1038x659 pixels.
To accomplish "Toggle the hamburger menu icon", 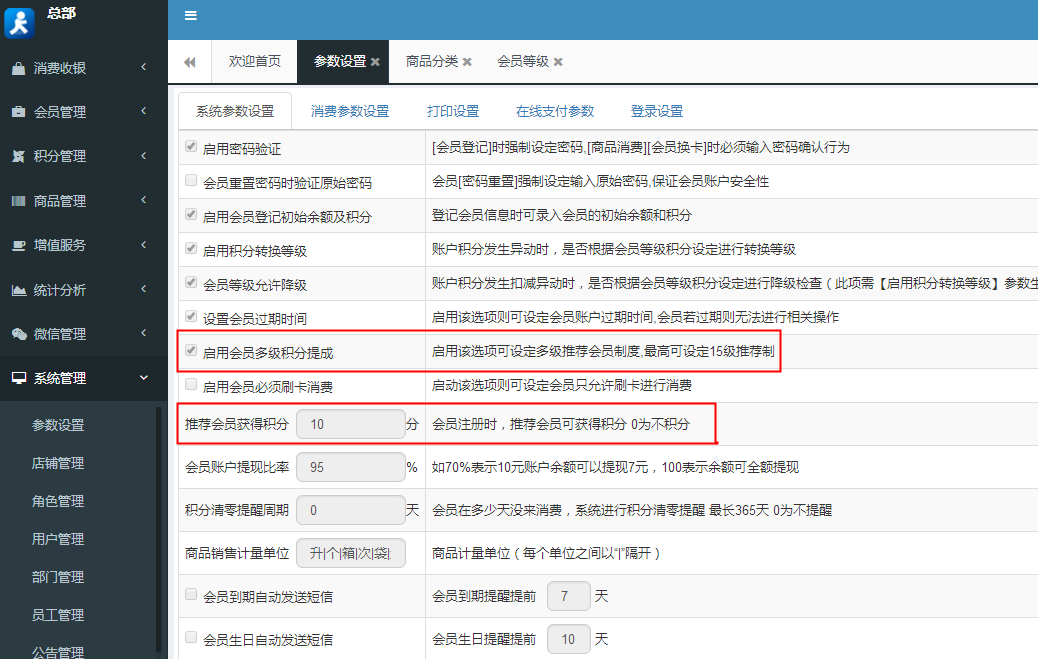I will (190, 15).
